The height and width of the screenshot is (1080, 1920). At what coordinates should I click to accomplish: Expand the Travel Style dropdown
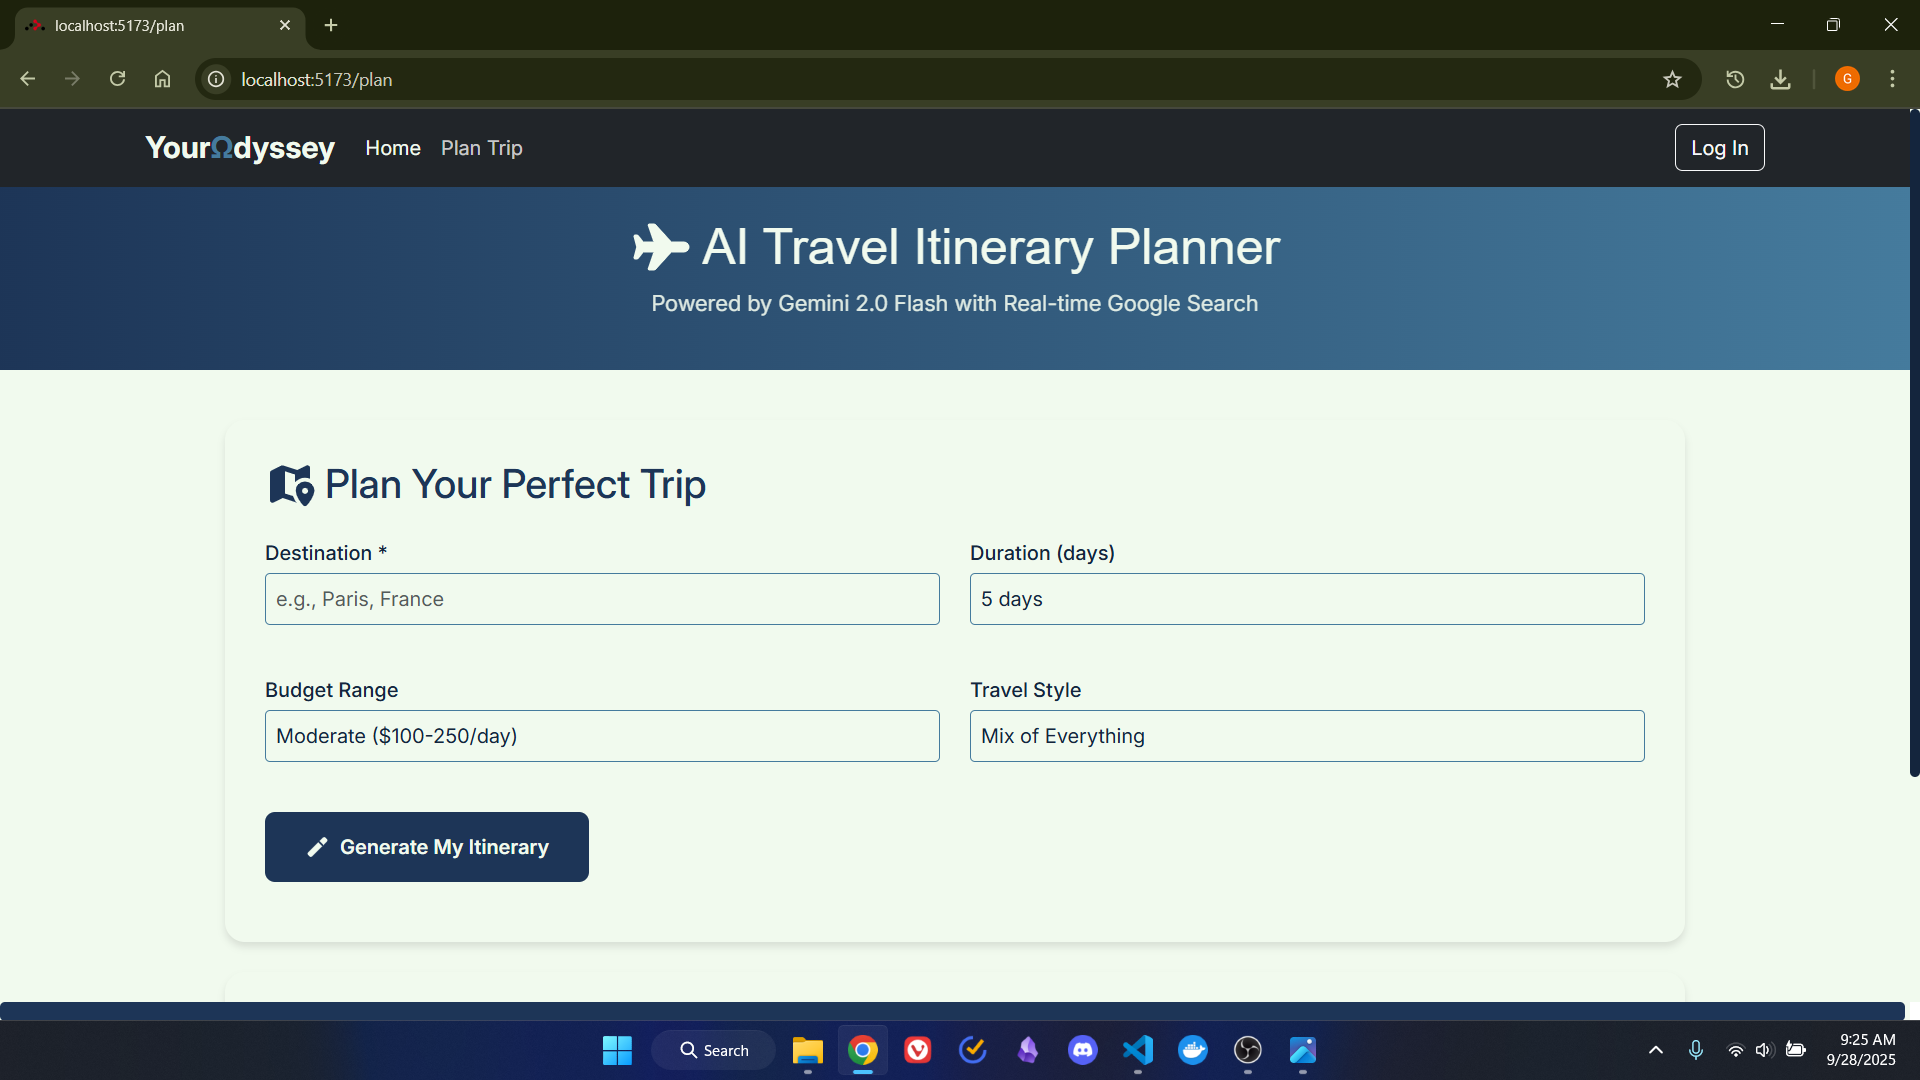pos(1306,736)
